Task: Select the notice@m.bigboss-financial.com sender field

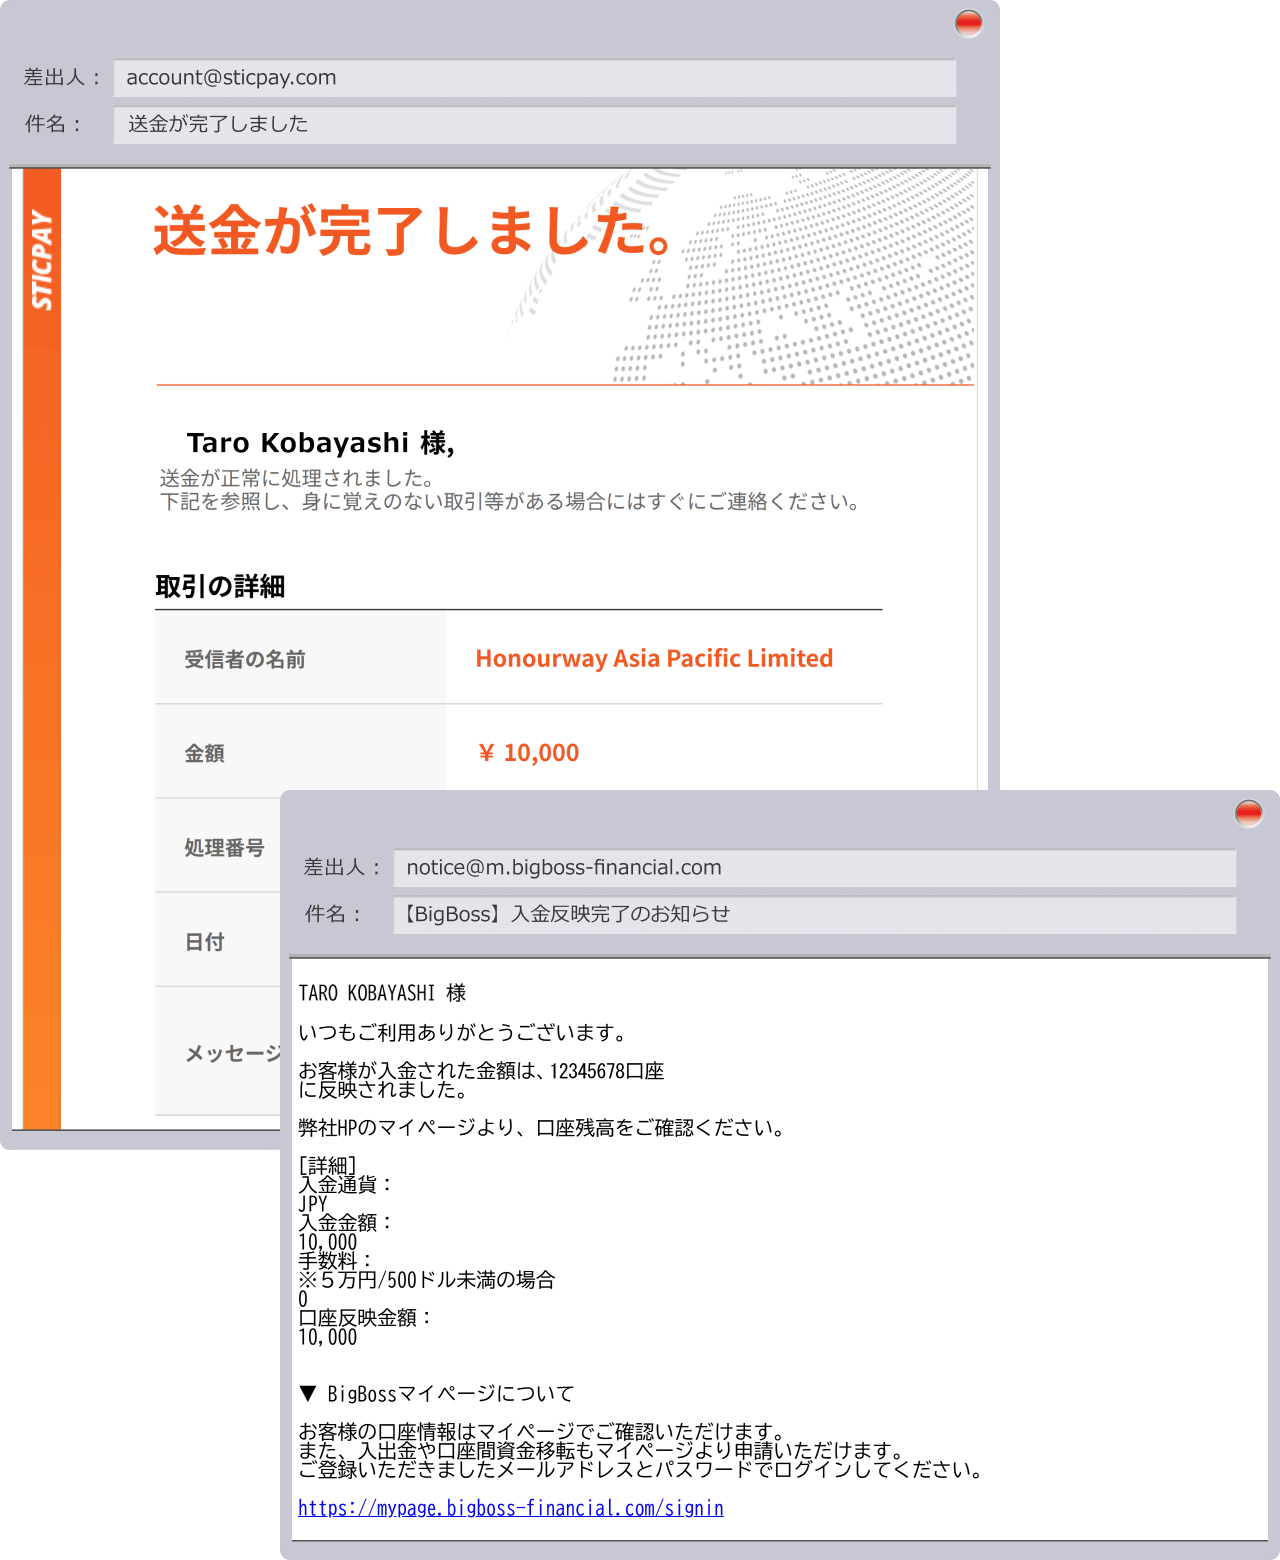Action: pyautogui.click(x=814, y=868)
